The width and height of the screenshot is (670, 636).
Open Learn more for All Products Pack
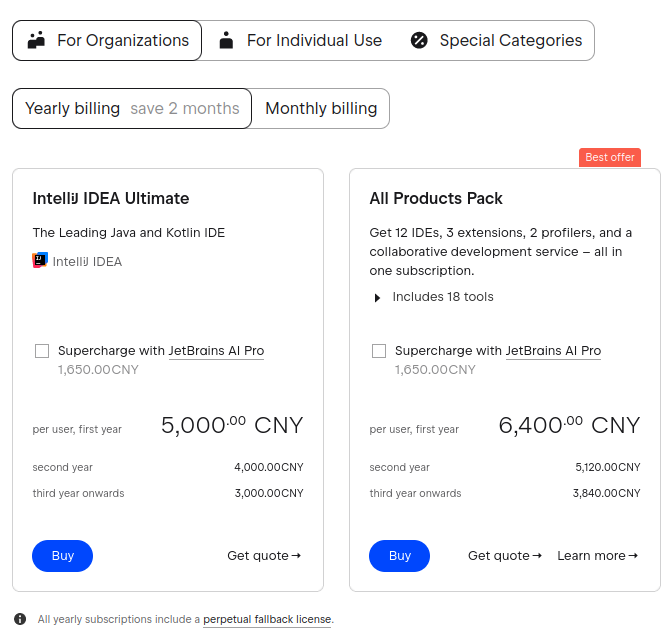[597, 556]
